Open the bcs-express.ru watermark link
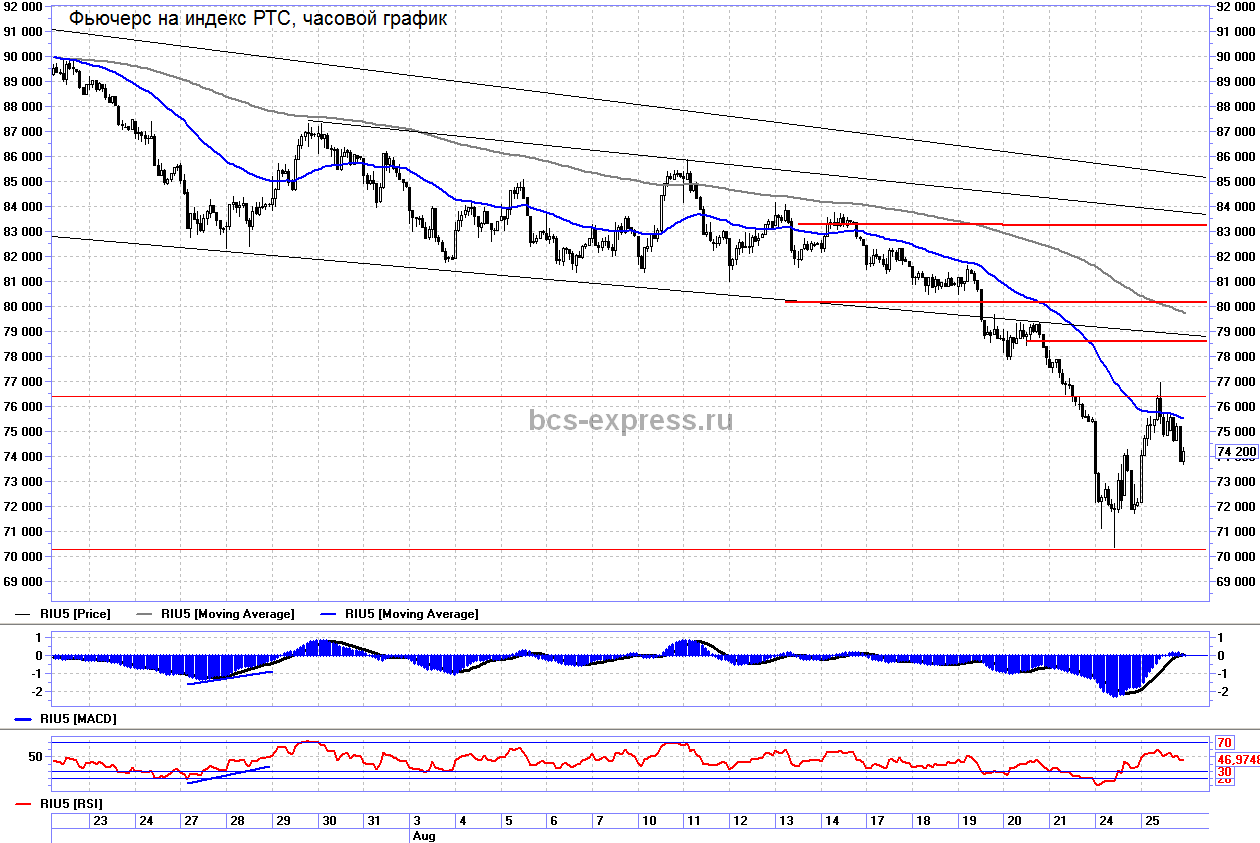Viewport: 1260px width, 843px height. [x=630, y=420]
